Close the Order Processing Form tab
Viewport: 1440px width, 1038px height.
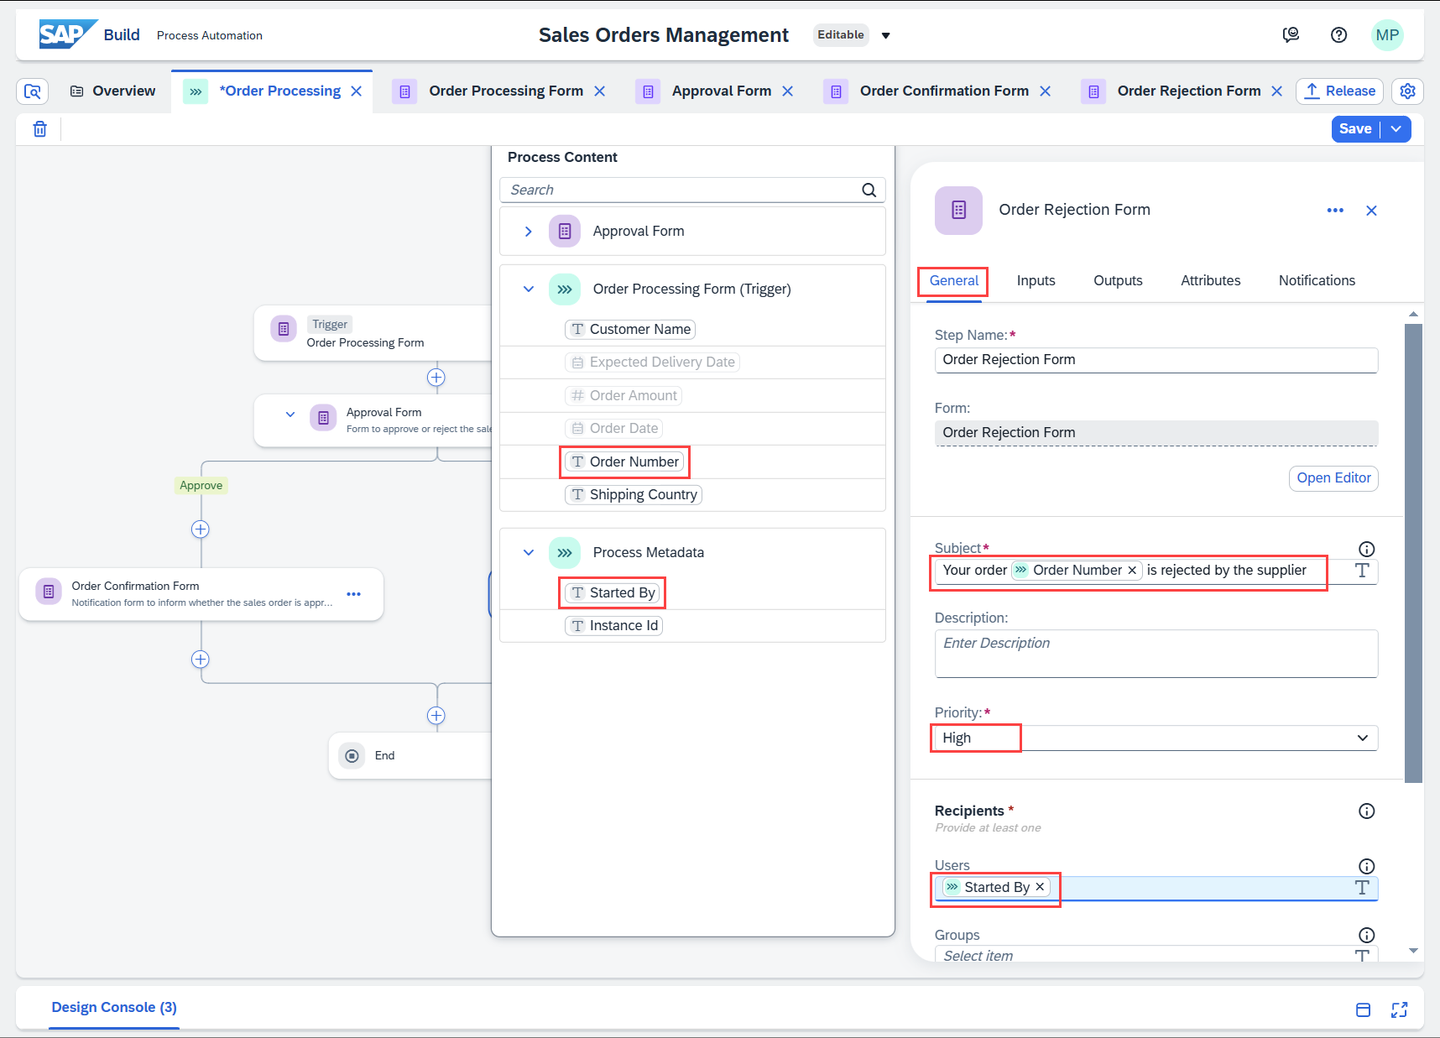(600, 91)
